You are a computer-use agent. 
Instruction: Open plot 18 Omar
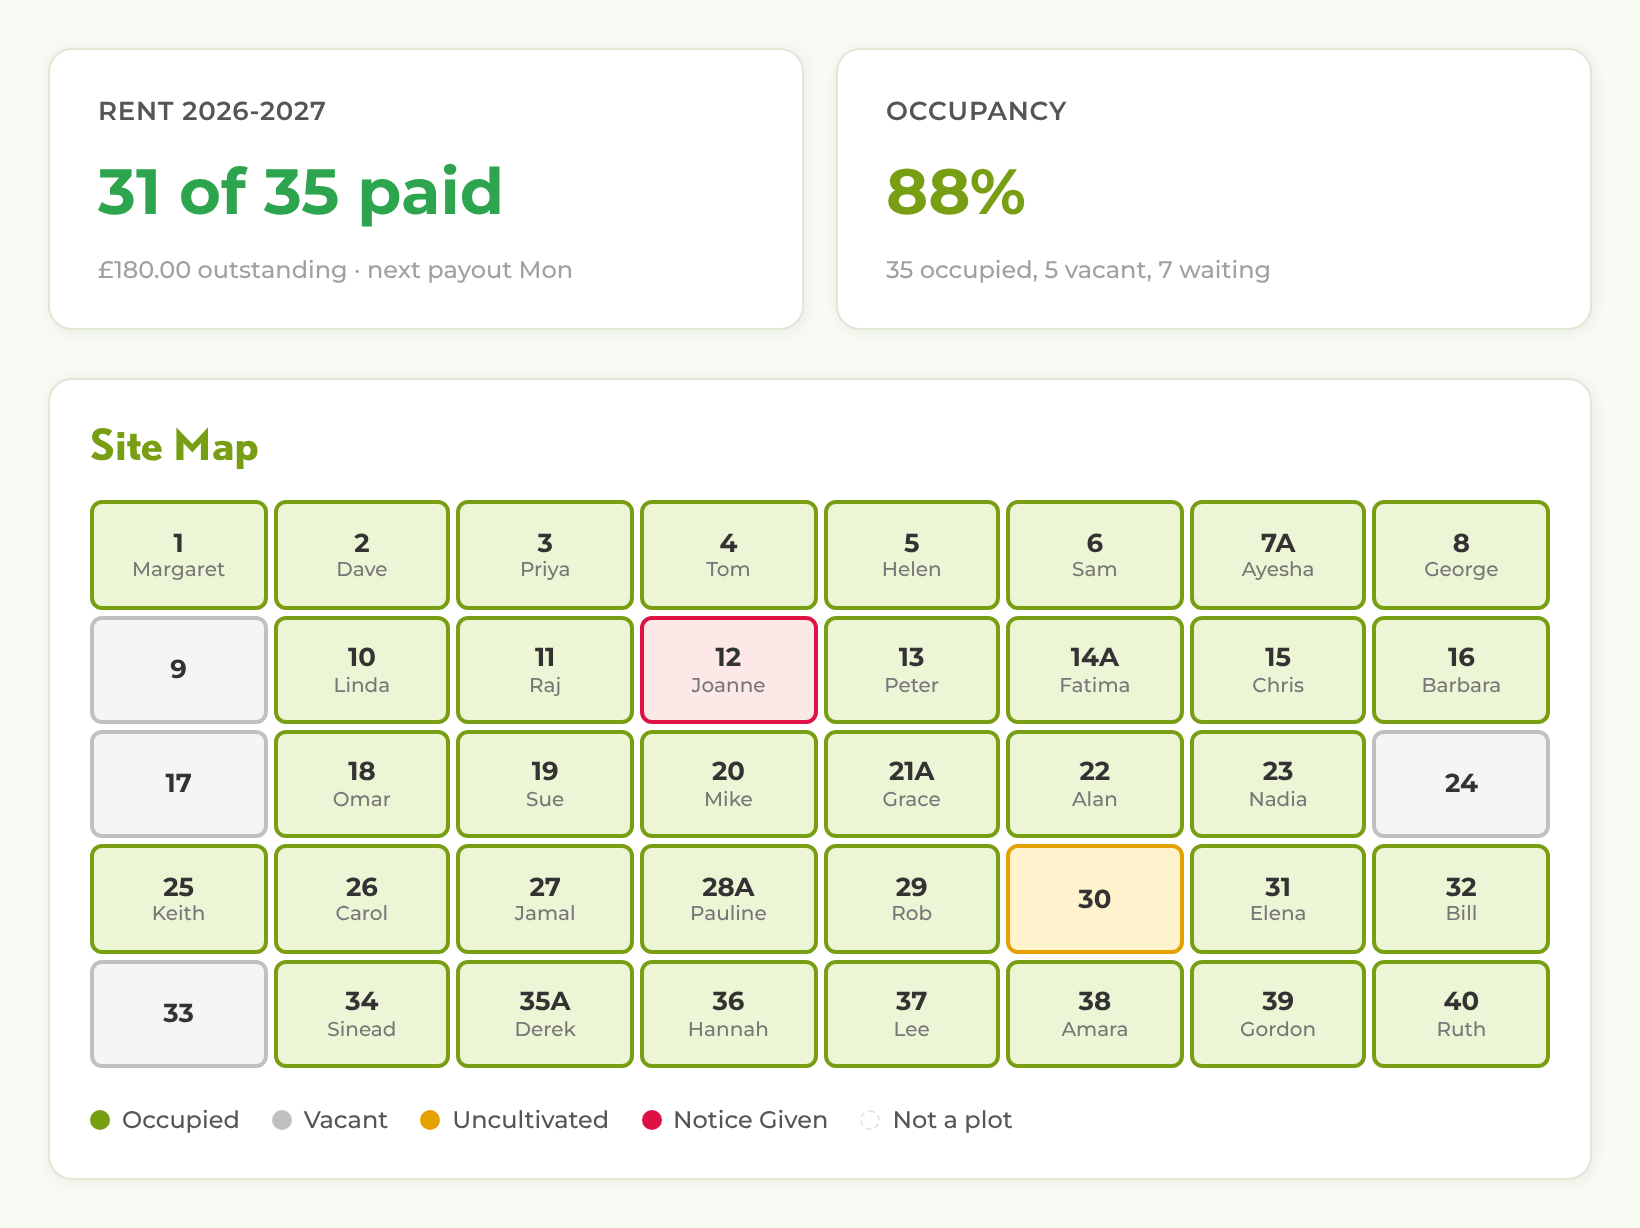(x=362, y=784)
